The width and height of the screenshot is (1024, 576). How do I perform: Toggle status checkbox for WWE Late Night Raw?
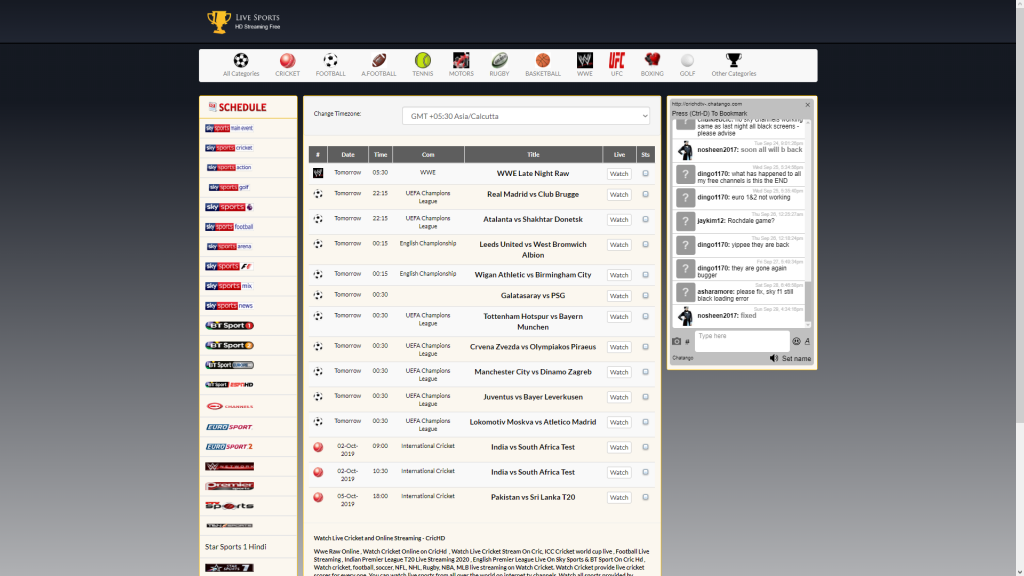pyautogui.click(x=645, y=174)
